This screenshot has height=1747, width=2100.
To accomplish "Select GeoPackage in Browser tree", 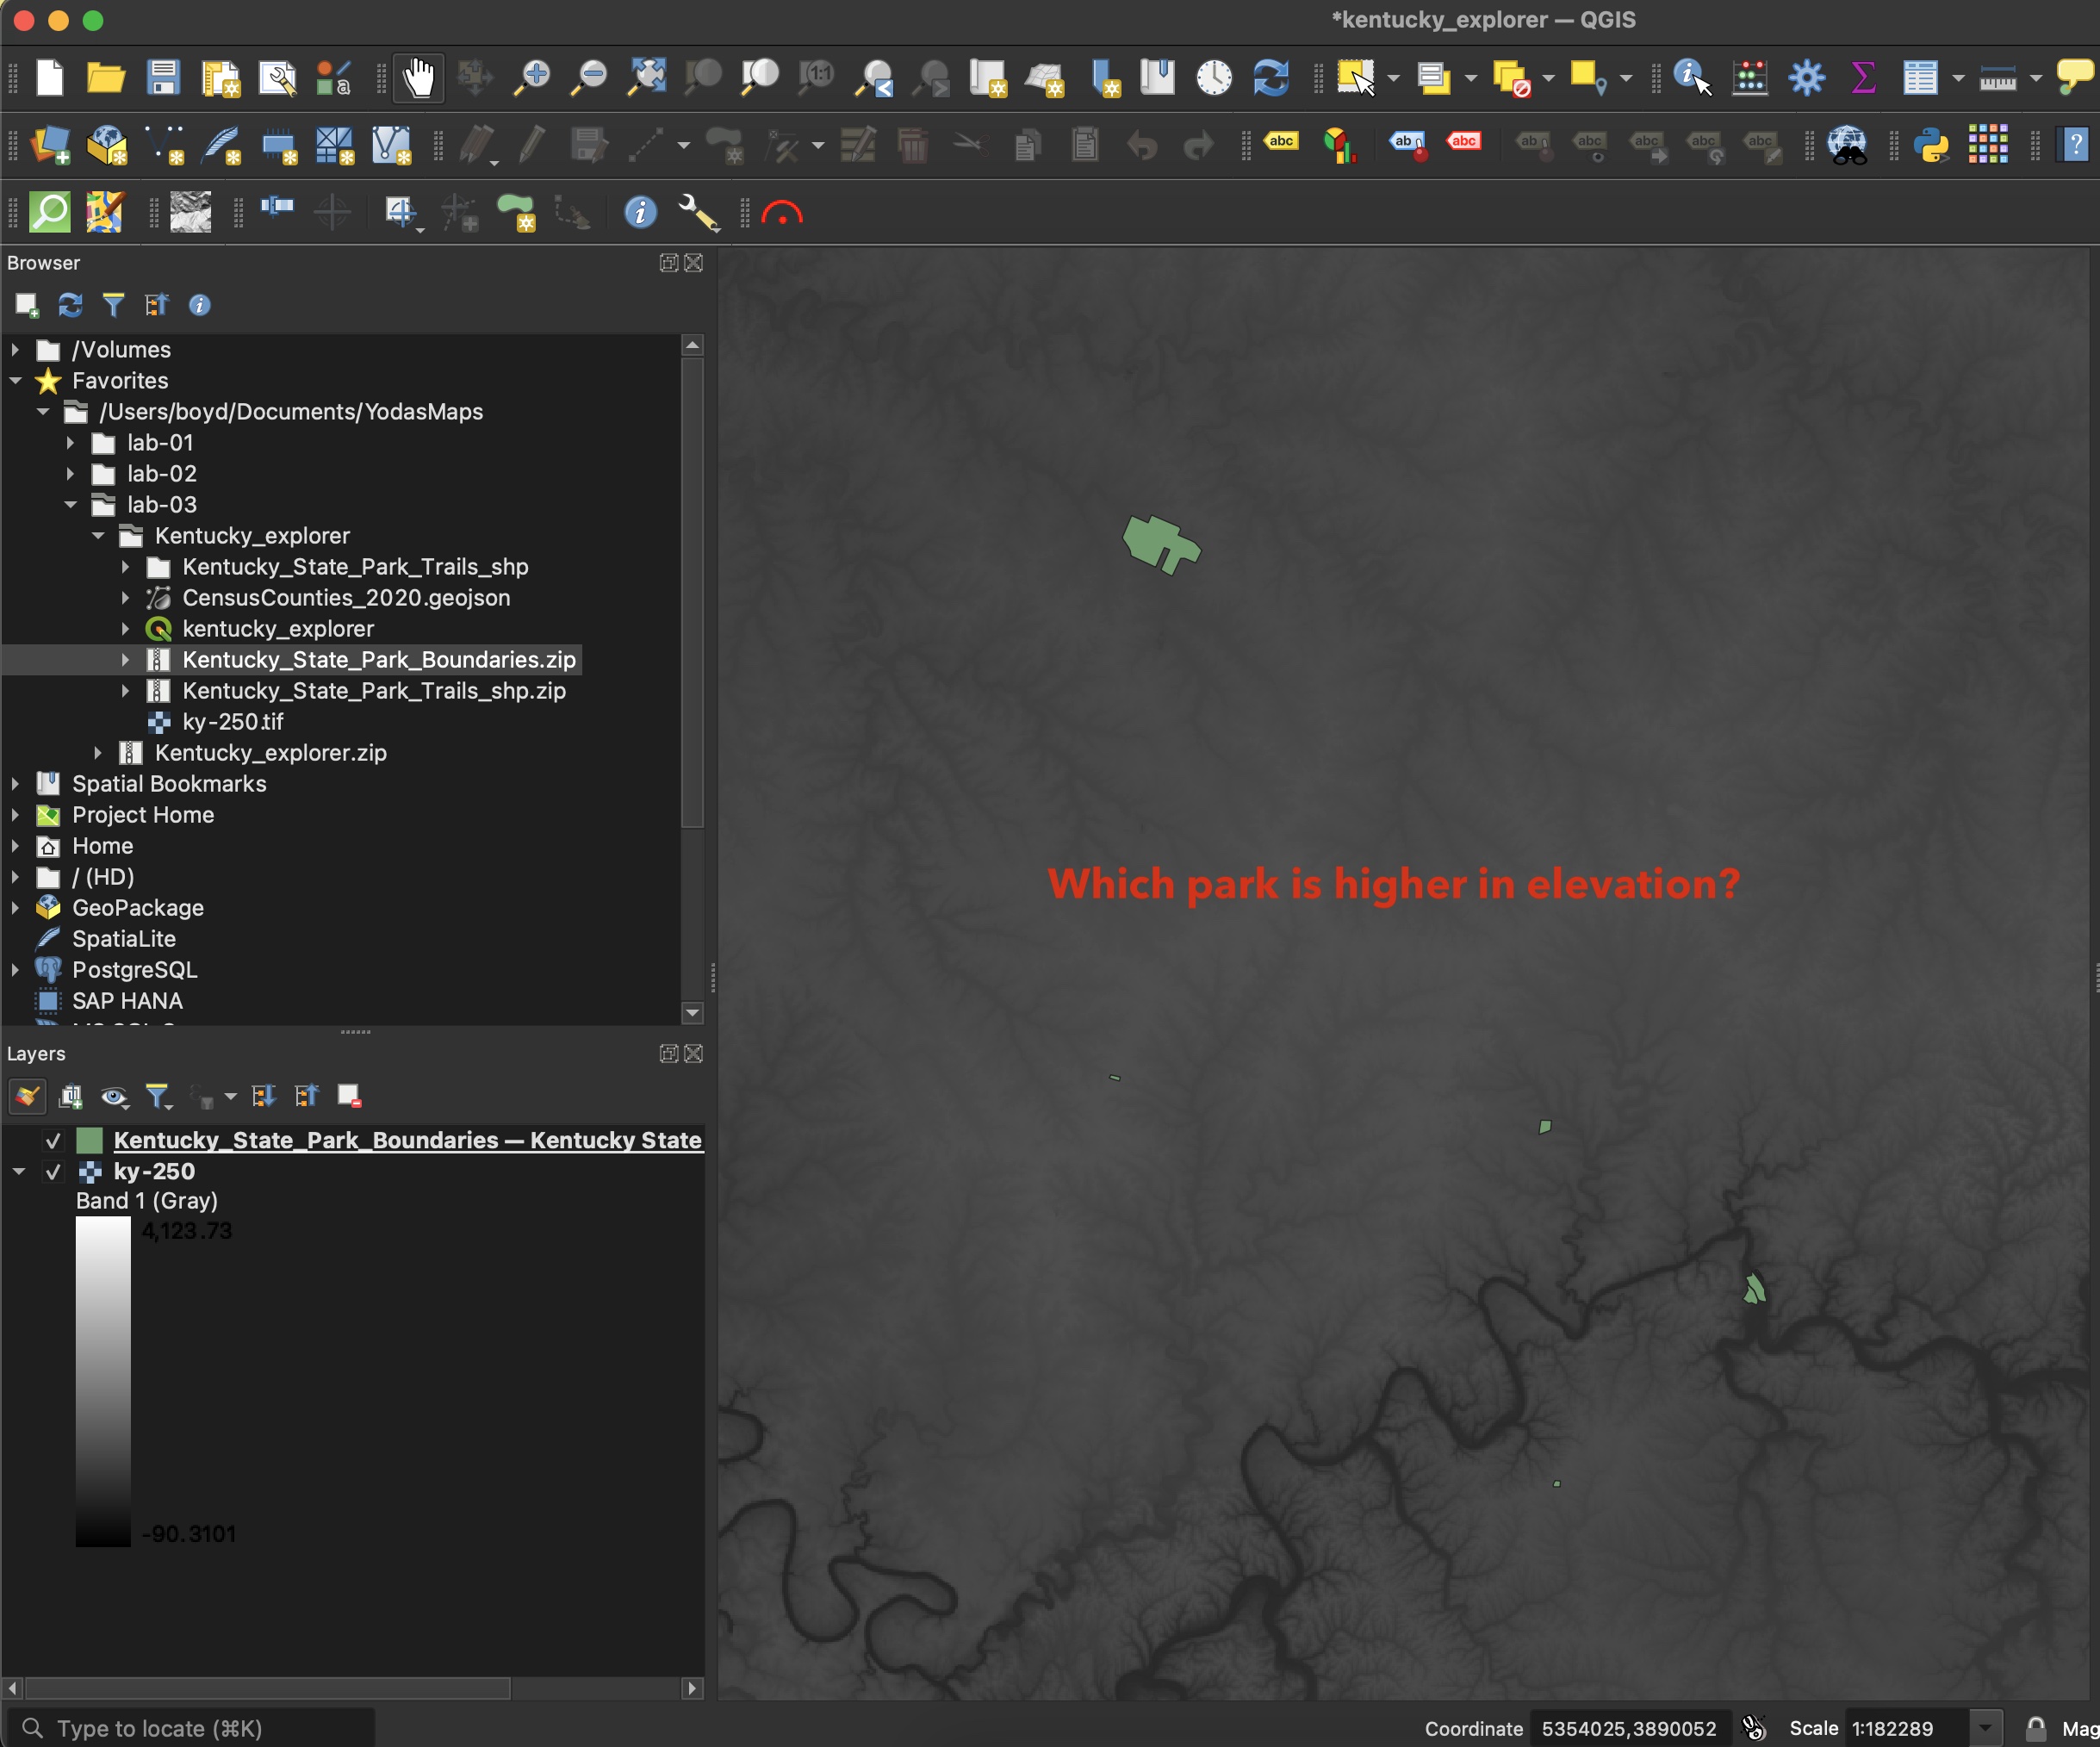I will [138, 908].
